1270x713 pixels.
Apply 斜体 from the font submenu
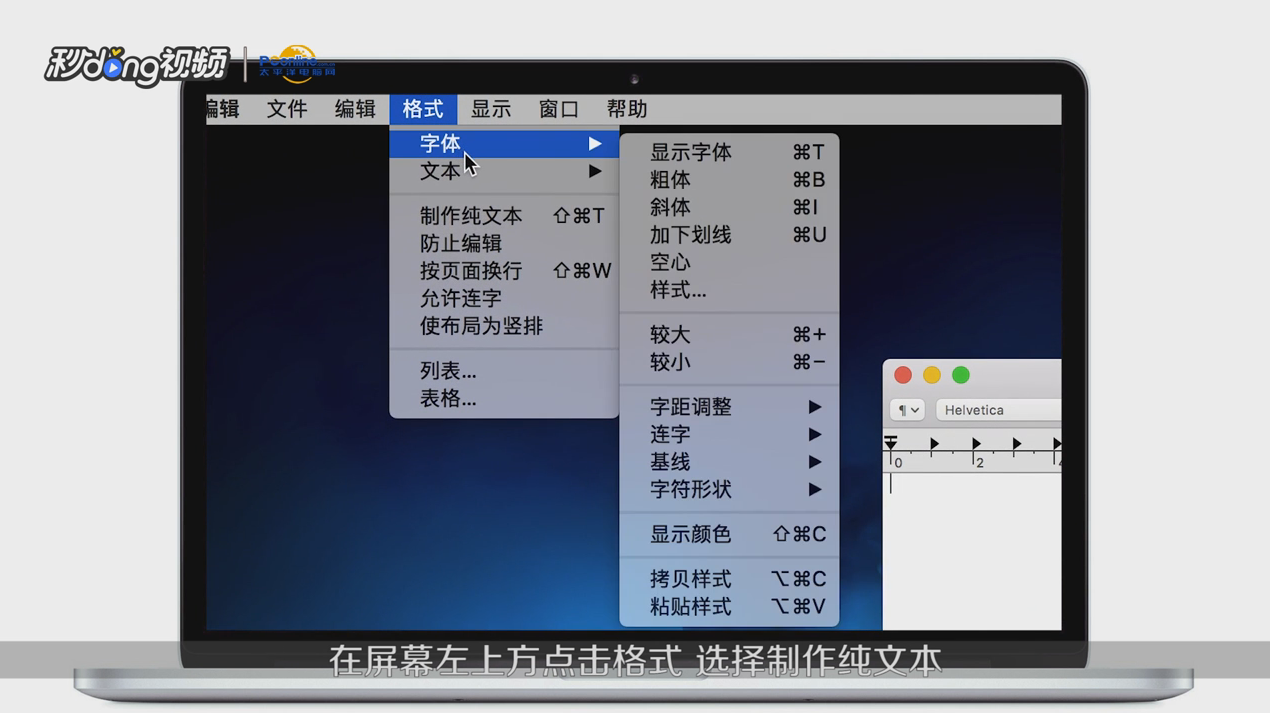(729, 207)
